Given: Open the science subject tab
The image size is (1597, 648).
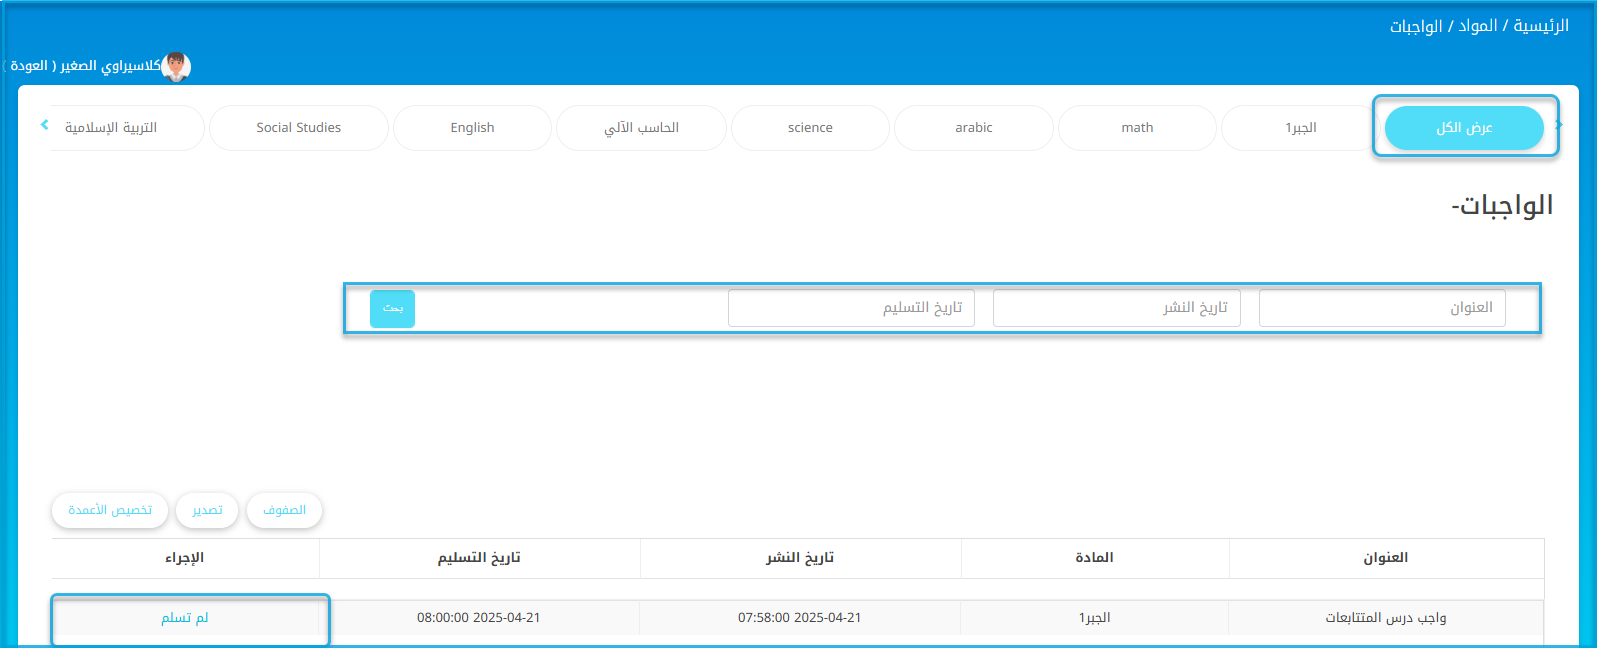Looking at the screenshot, I should pos(810,128).
